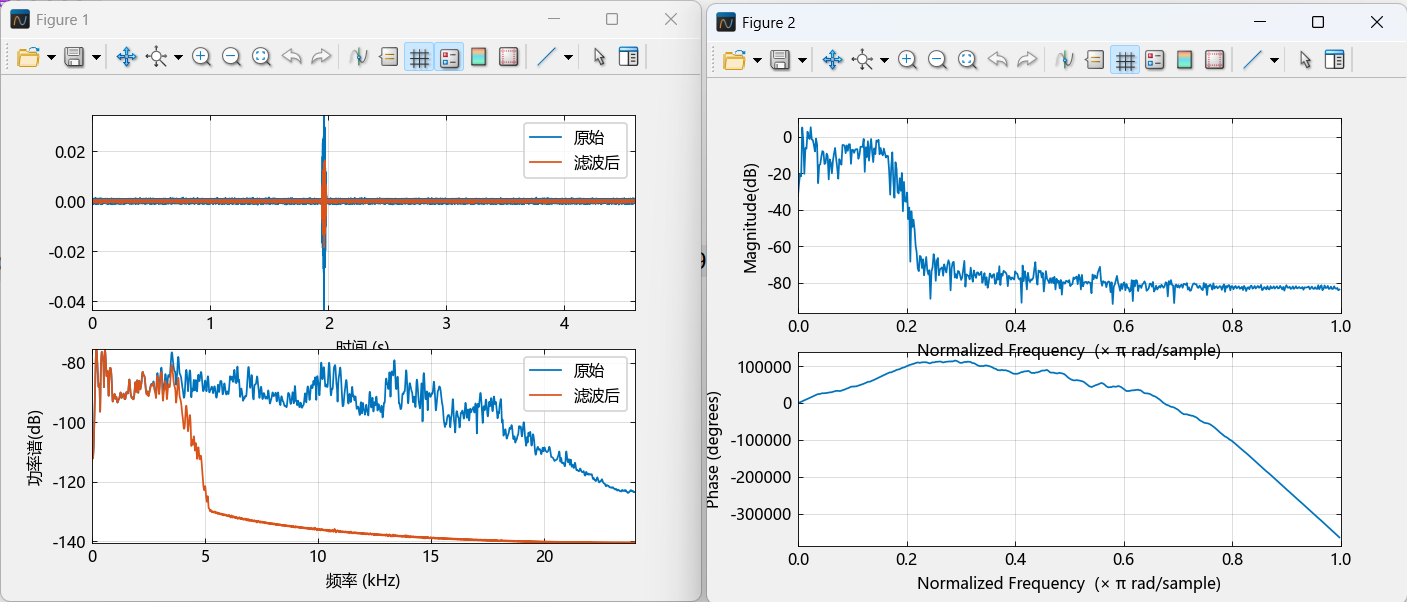Viewport: 1407px width, 602px height.
Task: Click the save disk icon in Figure 2
Action: click(x=781, y=60)
